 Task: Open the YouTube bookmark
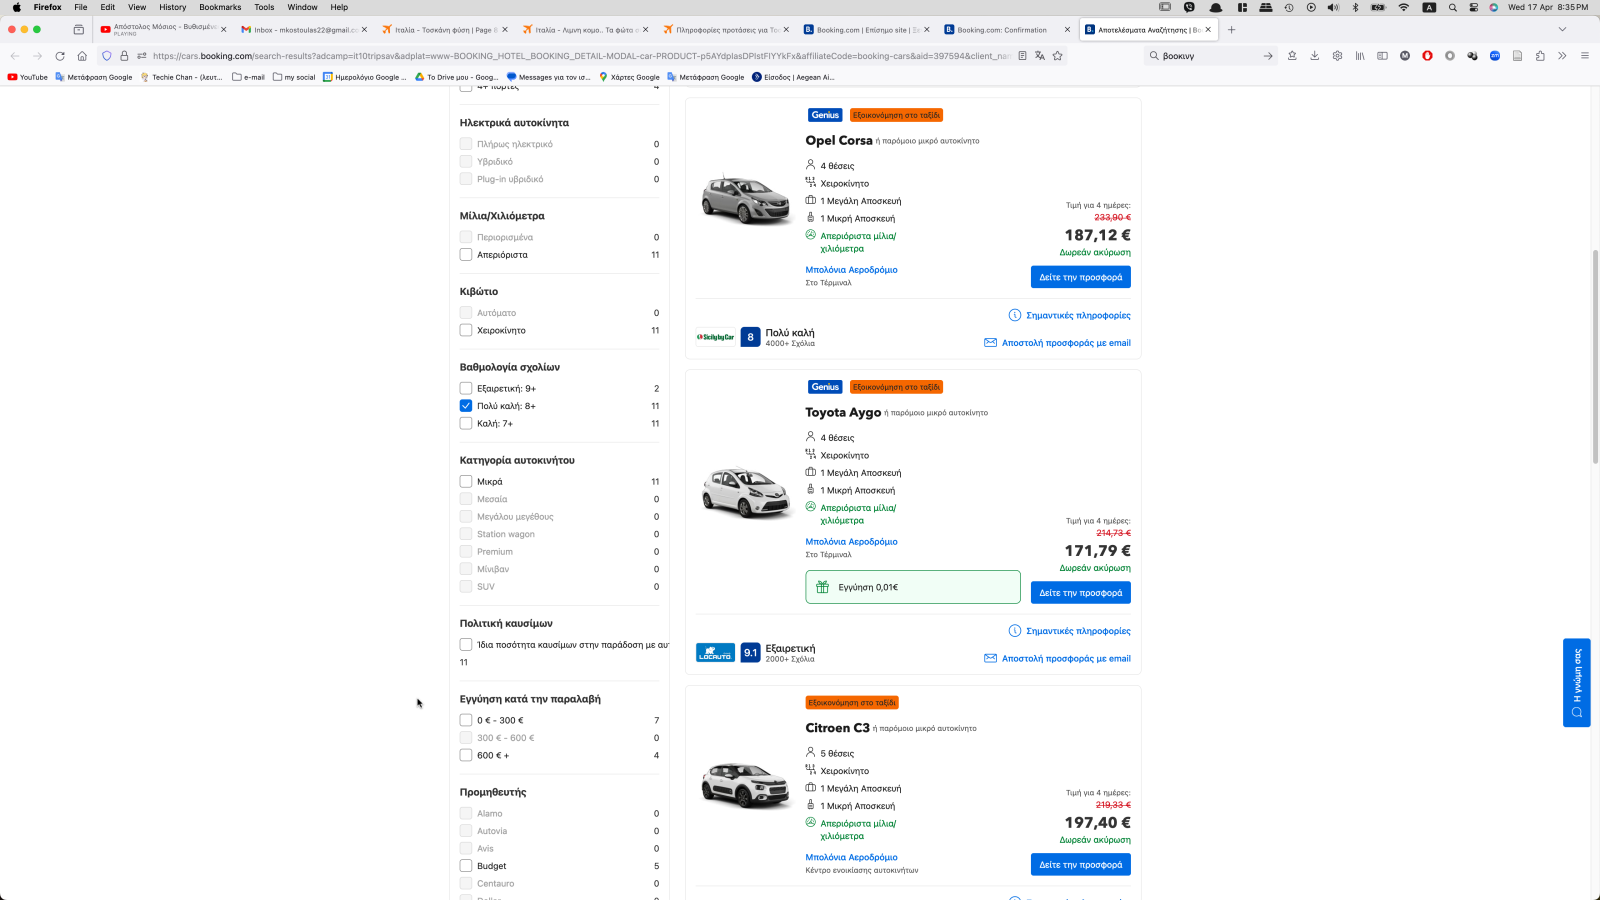[x=28, y=77]
